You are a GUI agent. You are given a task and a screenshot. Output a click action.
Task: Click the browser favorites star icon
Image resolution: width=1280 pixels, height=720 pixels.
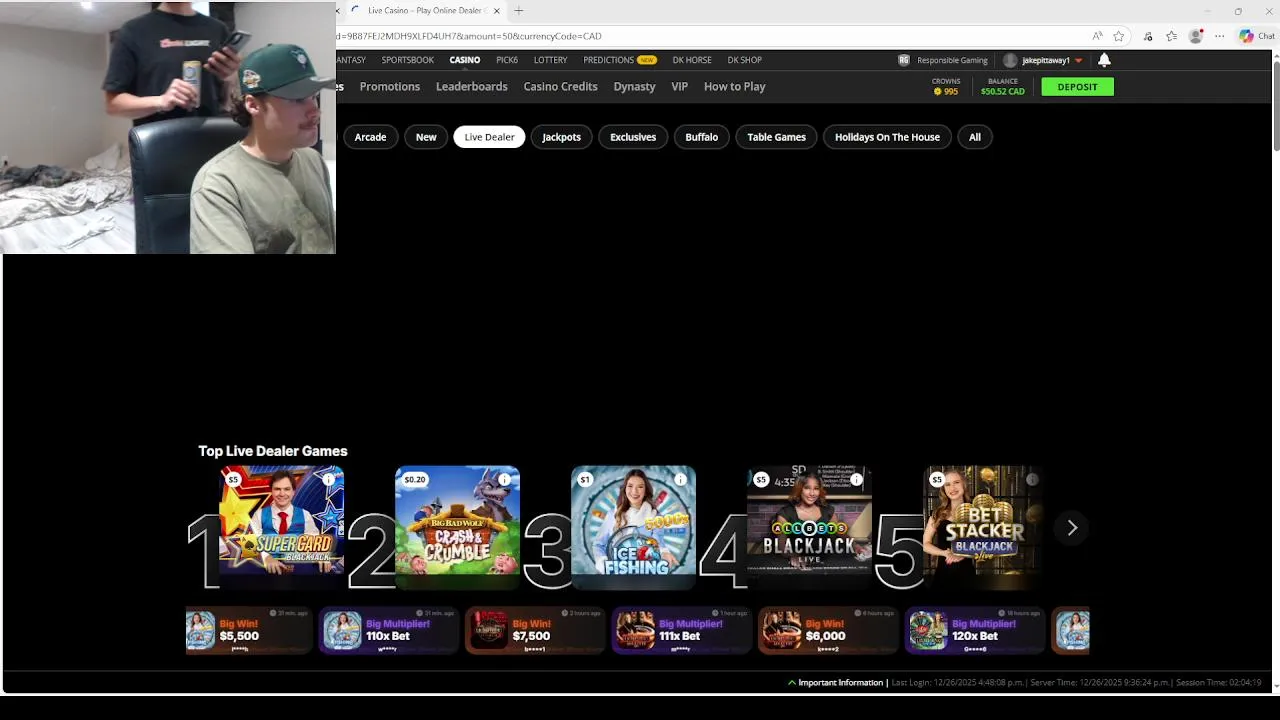point(1119,36)
